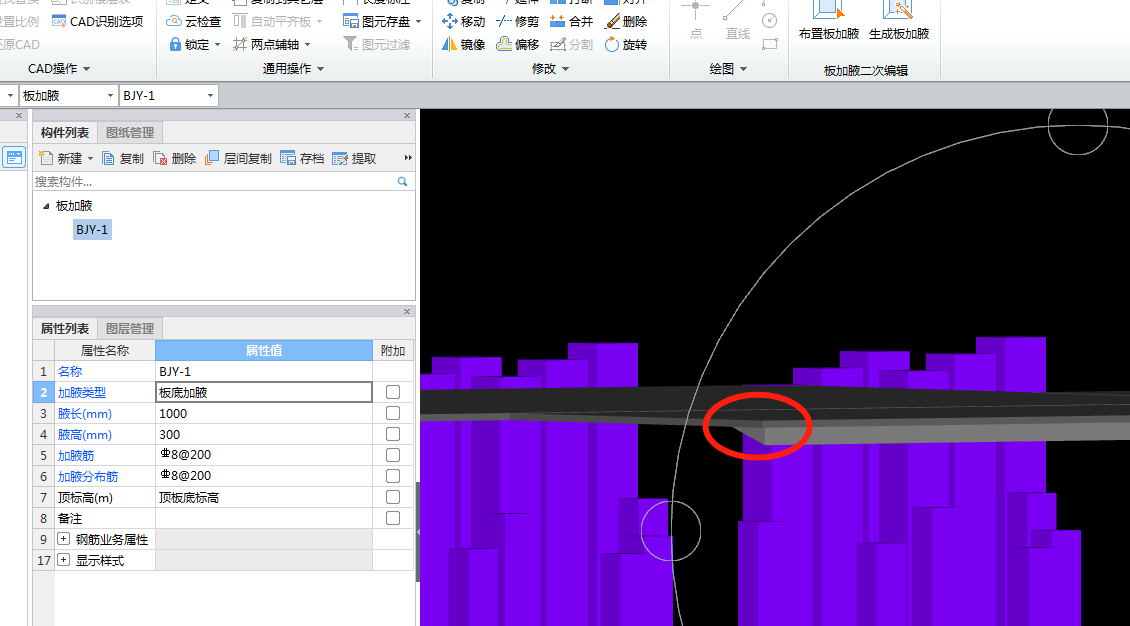Open 图元存盘 tool
This screenshot has width=1130, height=626.
click(x=382, y=22)
